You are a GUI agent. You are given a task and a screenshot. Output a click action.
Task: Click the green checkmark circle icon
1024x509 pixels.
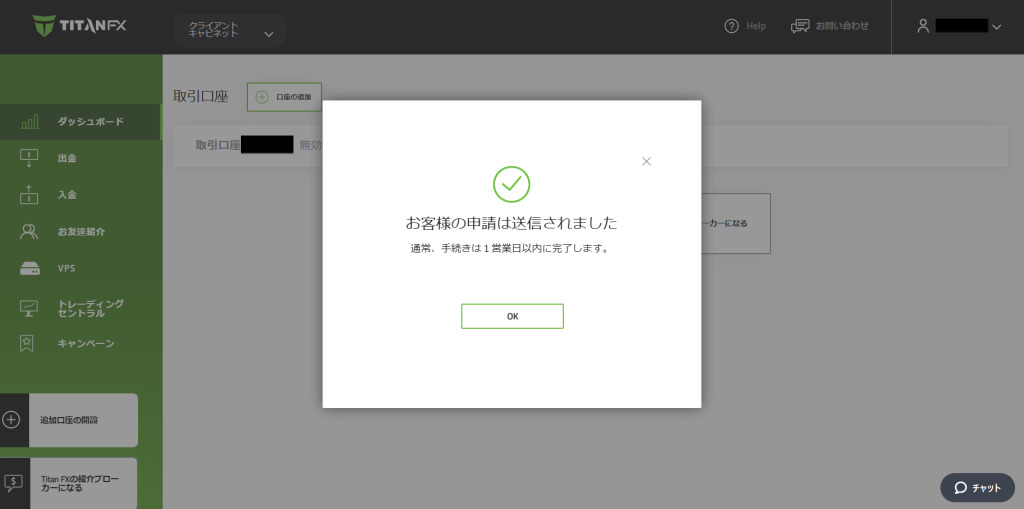click(x=511, y=184)
